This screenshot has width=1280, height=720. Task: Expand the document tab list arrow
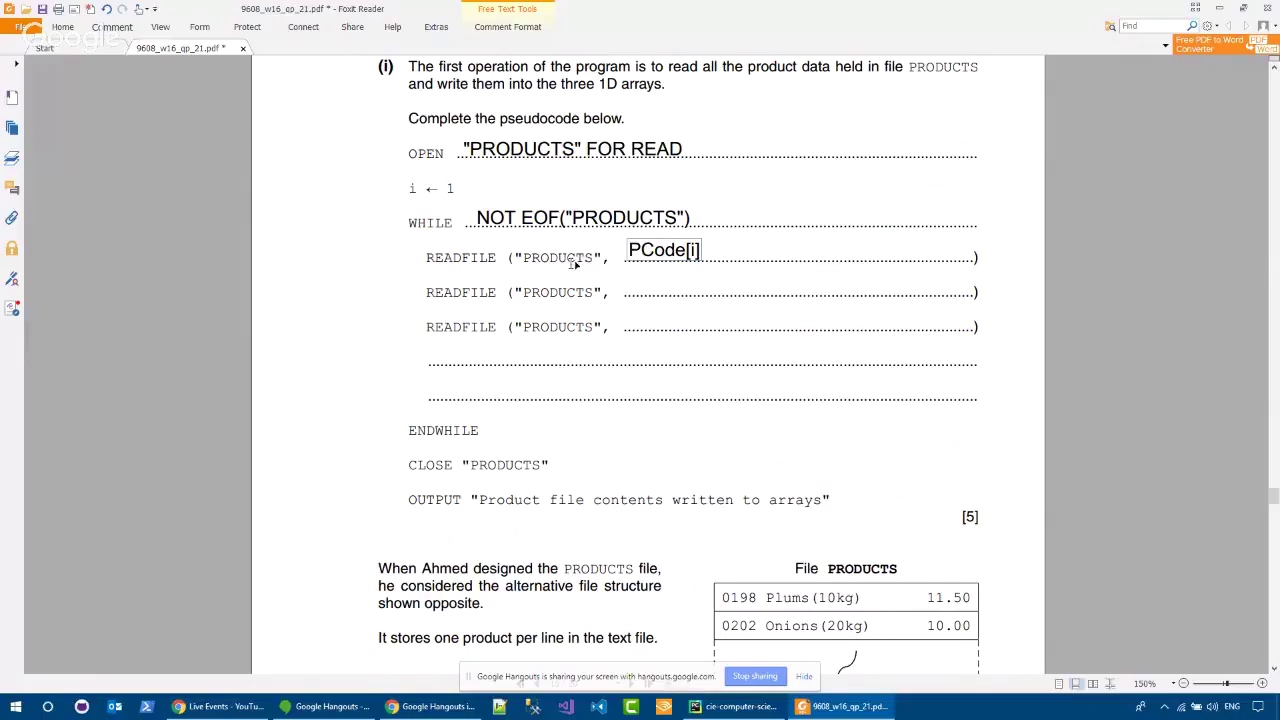[x=1165, y=46]
